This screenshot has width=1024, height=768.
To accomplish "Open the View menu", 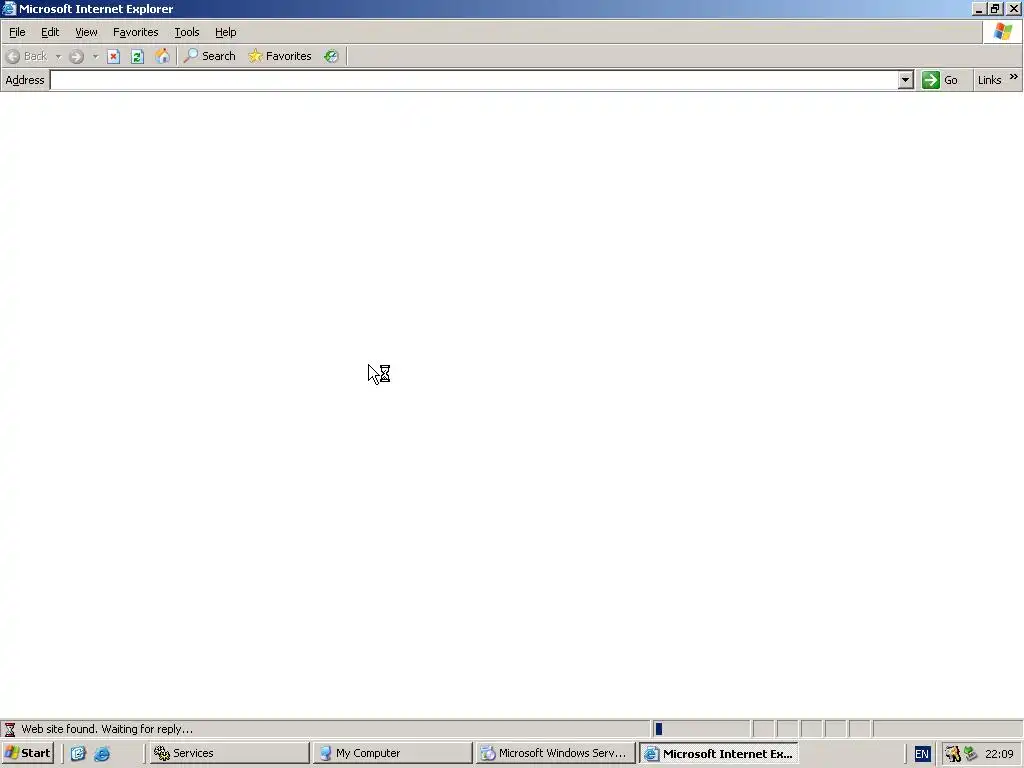I will click(x=86, y=32).
